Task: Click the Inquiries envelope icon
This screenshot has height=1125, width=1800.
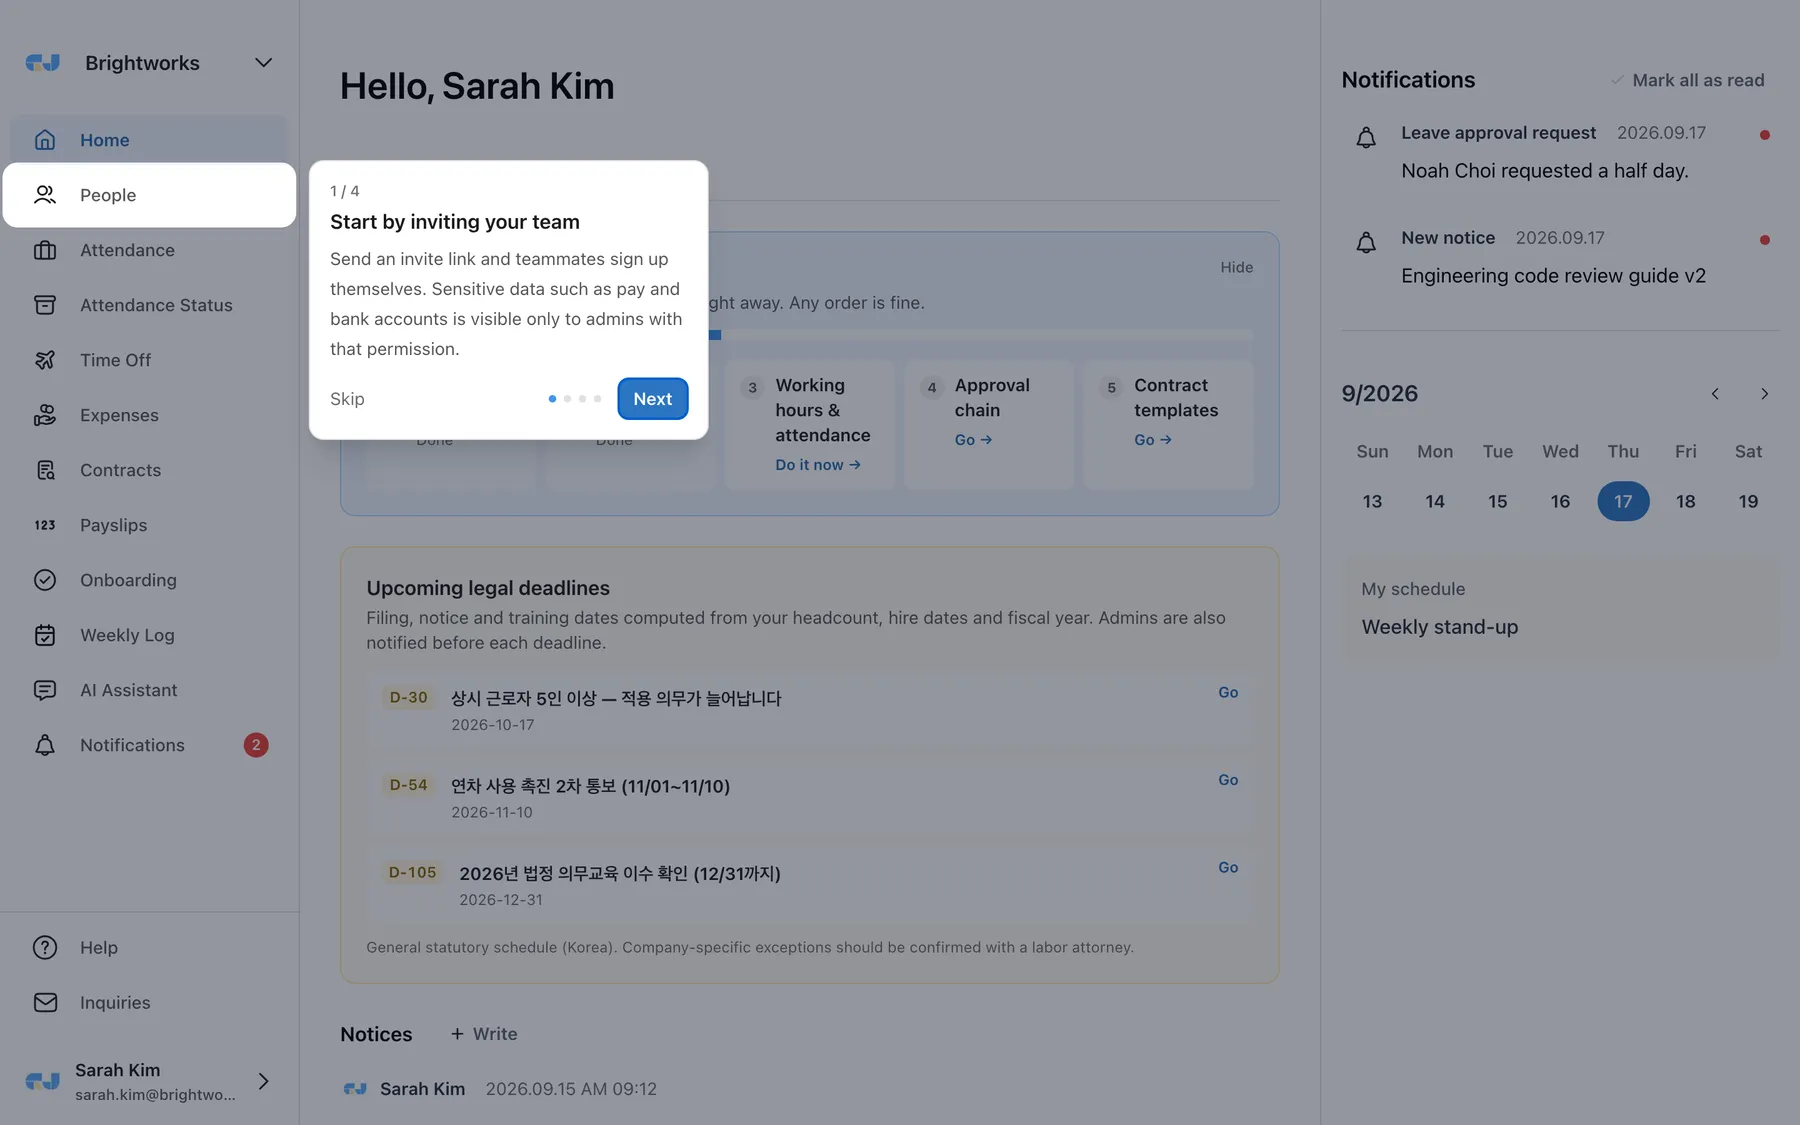Action: [45, 1002]
